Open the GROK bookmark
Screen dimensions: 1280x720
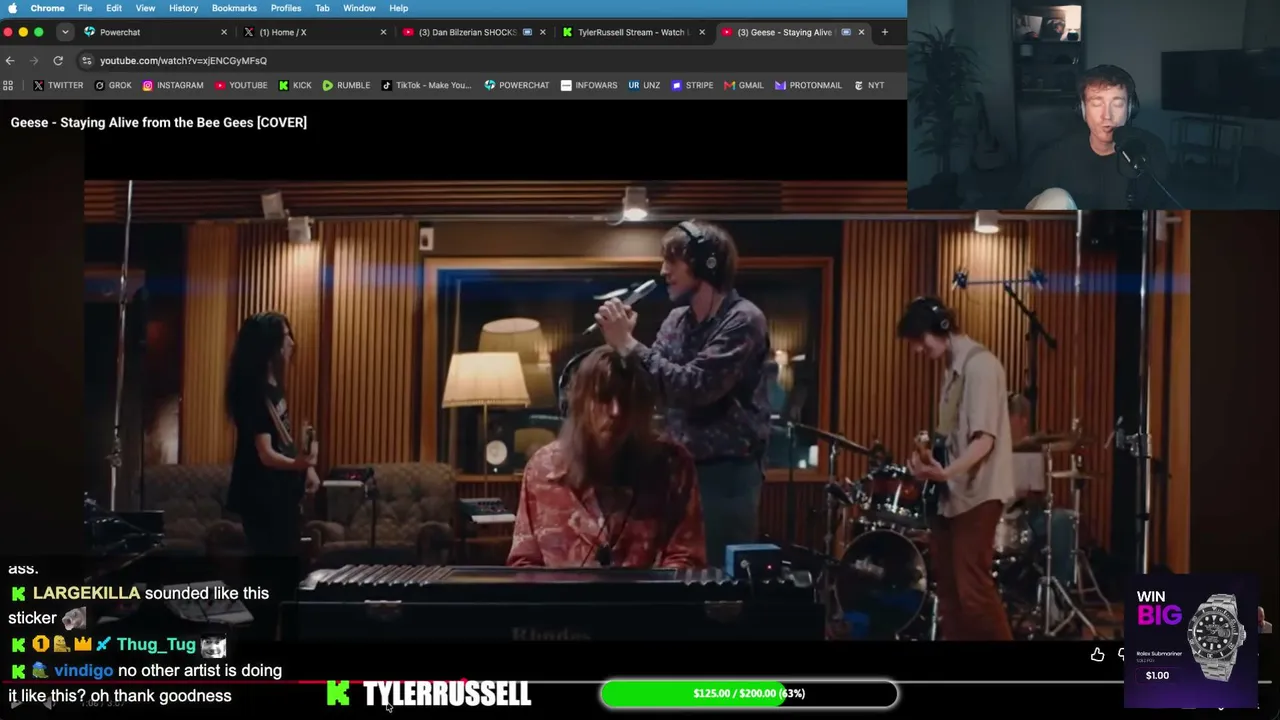click(113, 85)
